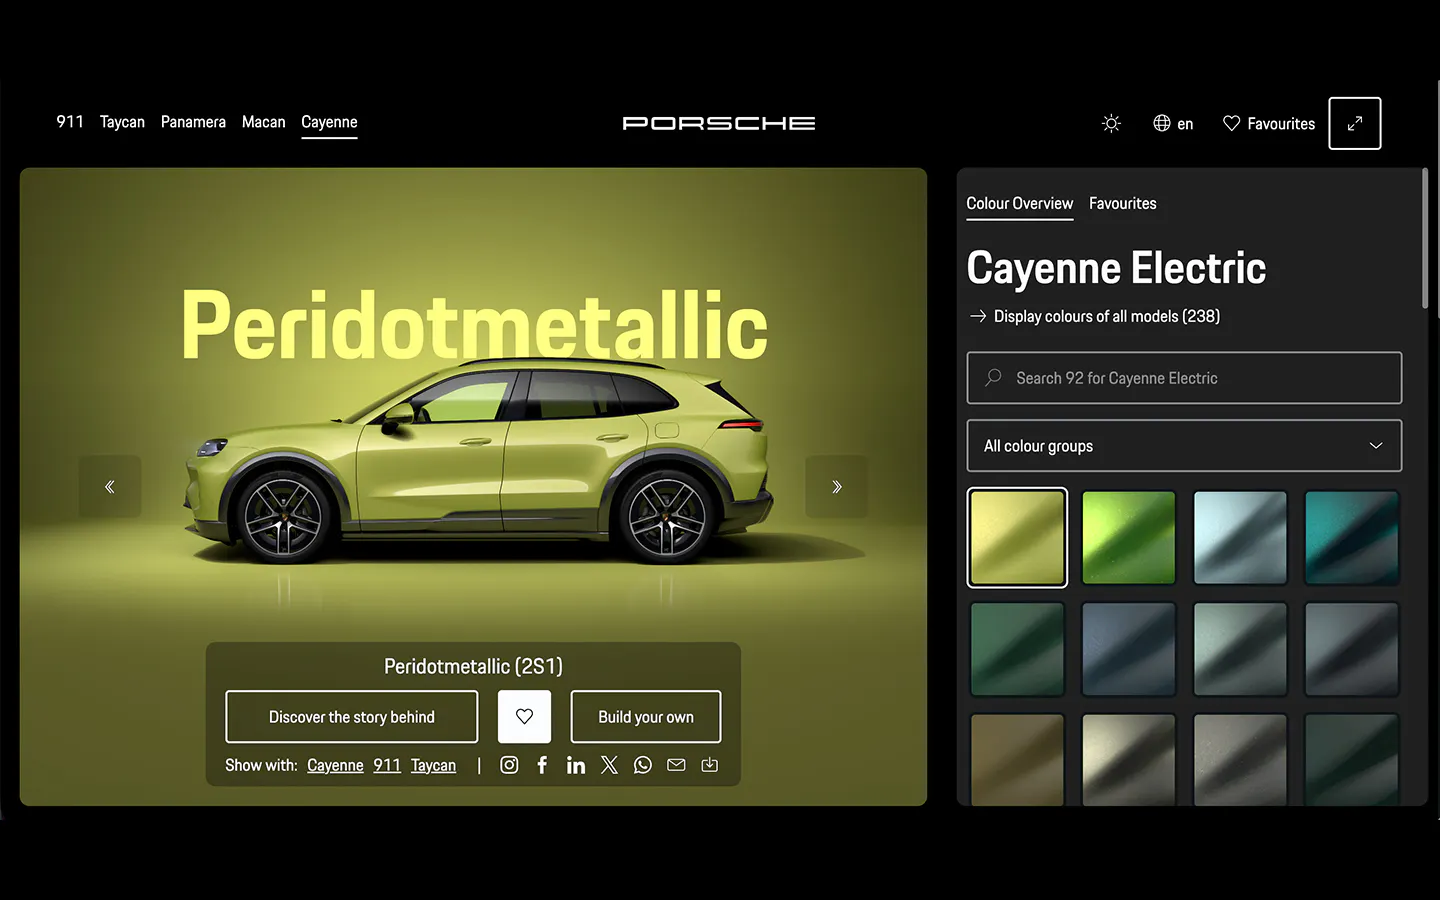Enter fullscreen with expand arrows button
This screenshot has width=1440, height=900.
tap(1354, 123)
